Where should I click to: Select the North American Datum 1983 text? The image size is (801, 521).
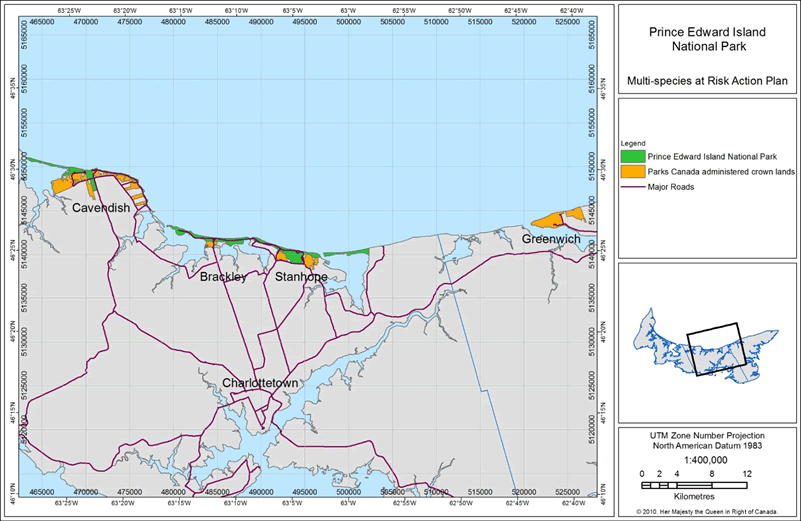(706, 447)
